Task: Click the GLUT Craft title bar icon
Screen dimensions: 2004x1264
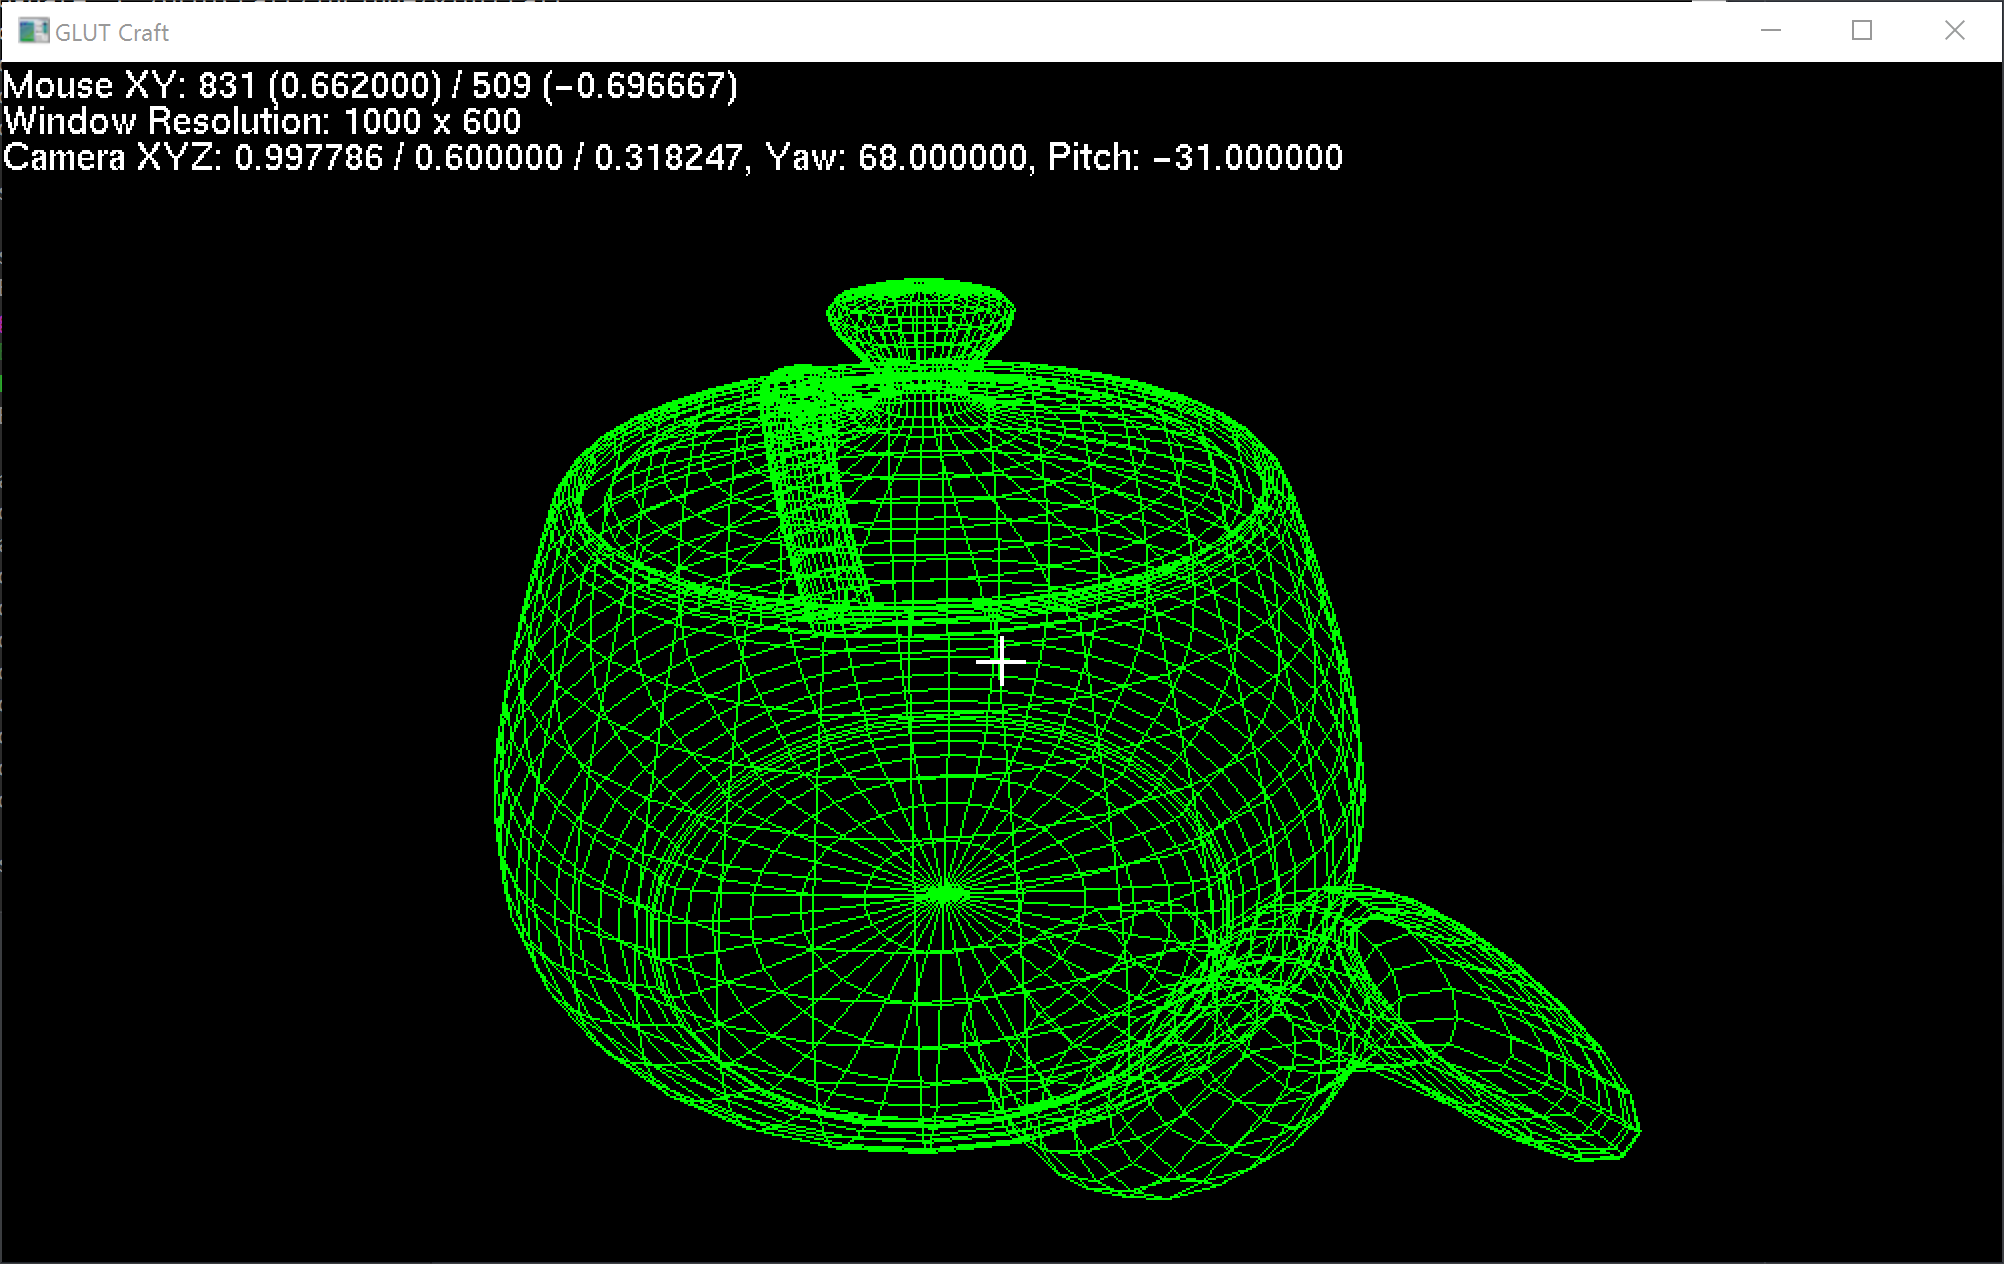Action: pyautogui.click(x=33, y=32)
